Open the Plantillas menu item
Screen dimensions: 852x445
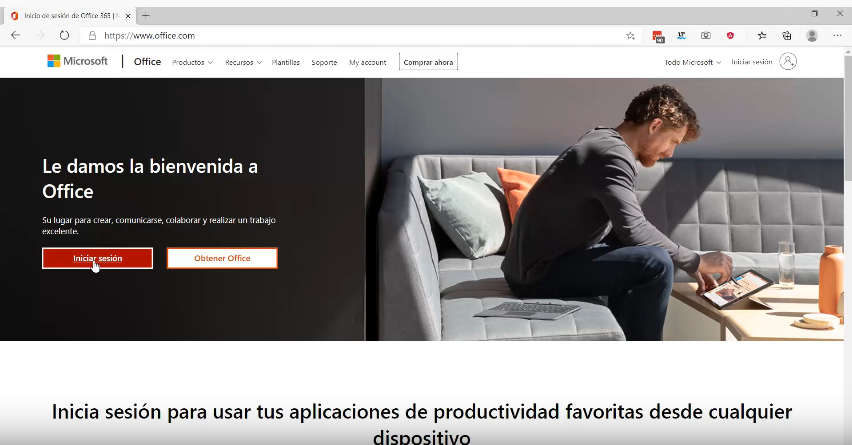(285, 62)
